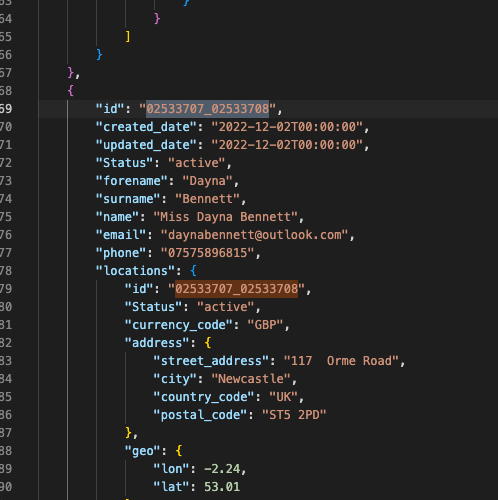
Task: Click the top-level "Status" key on line 72
Action: point(125,163)
